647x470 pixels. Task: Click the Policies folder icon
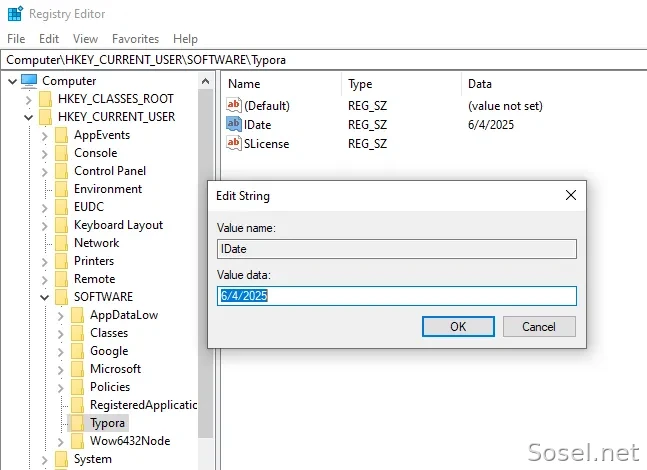[78, 387]
